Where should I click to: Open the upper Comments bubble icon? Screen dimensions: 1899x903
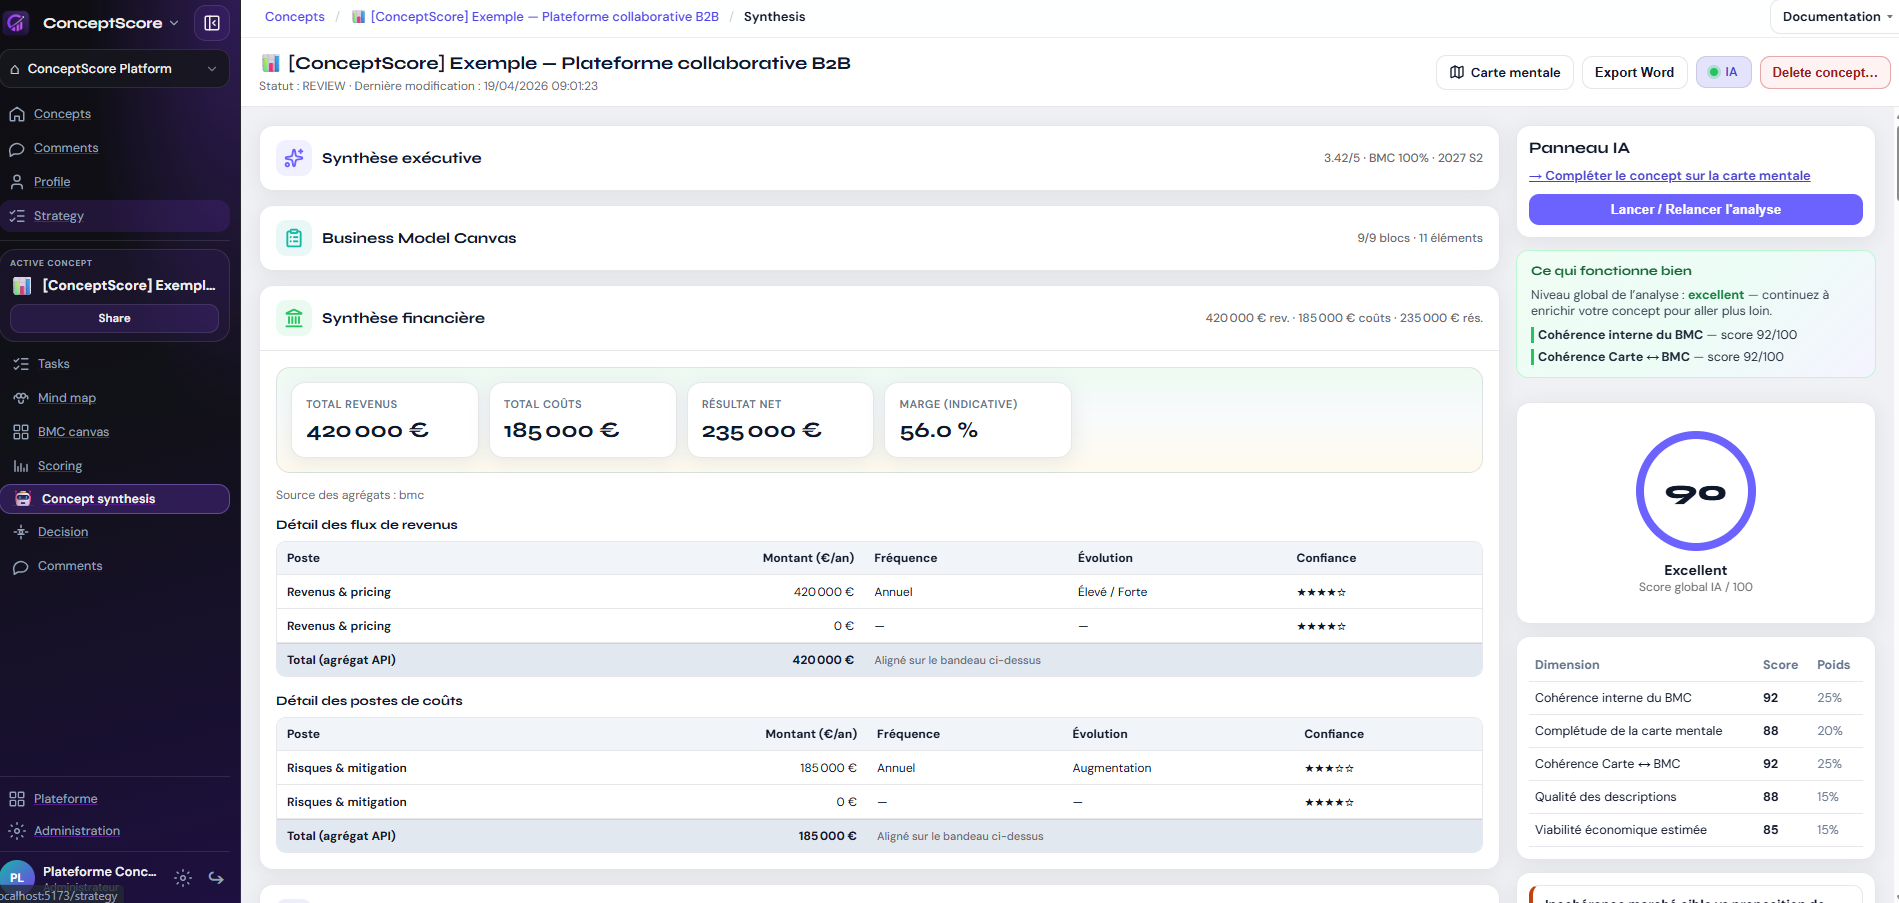[x=17, y=148]
